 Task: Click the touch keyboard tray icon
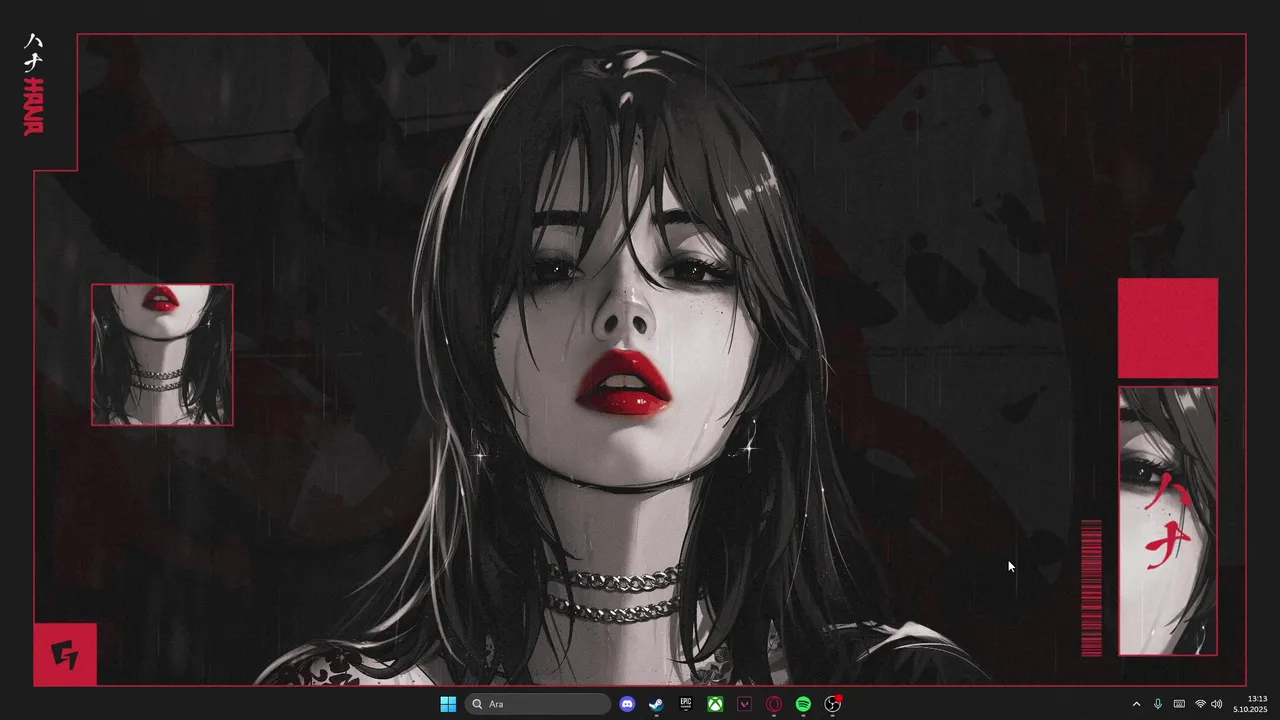click(1179, 704)
